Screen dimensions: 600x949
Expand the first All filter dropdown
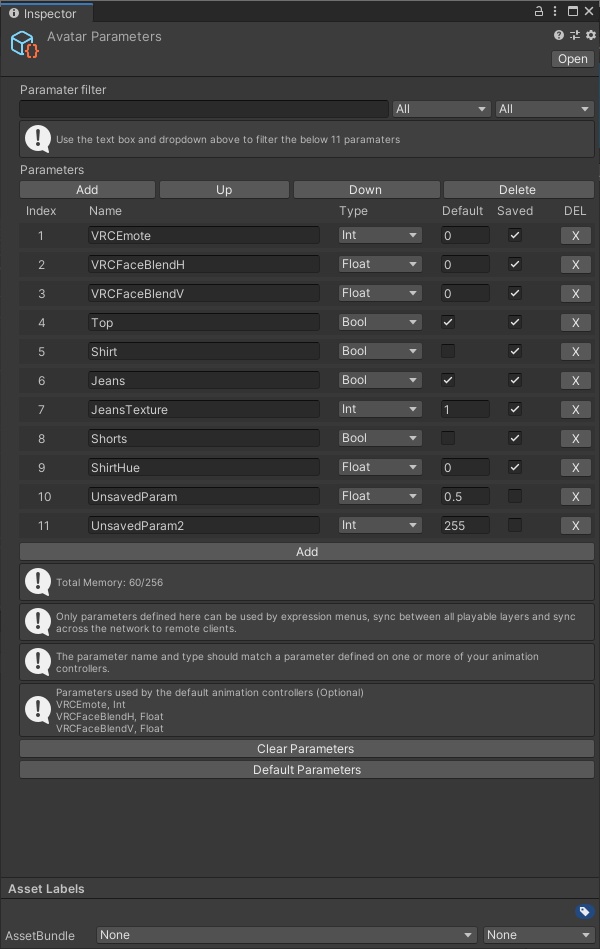tap(440, 109)
